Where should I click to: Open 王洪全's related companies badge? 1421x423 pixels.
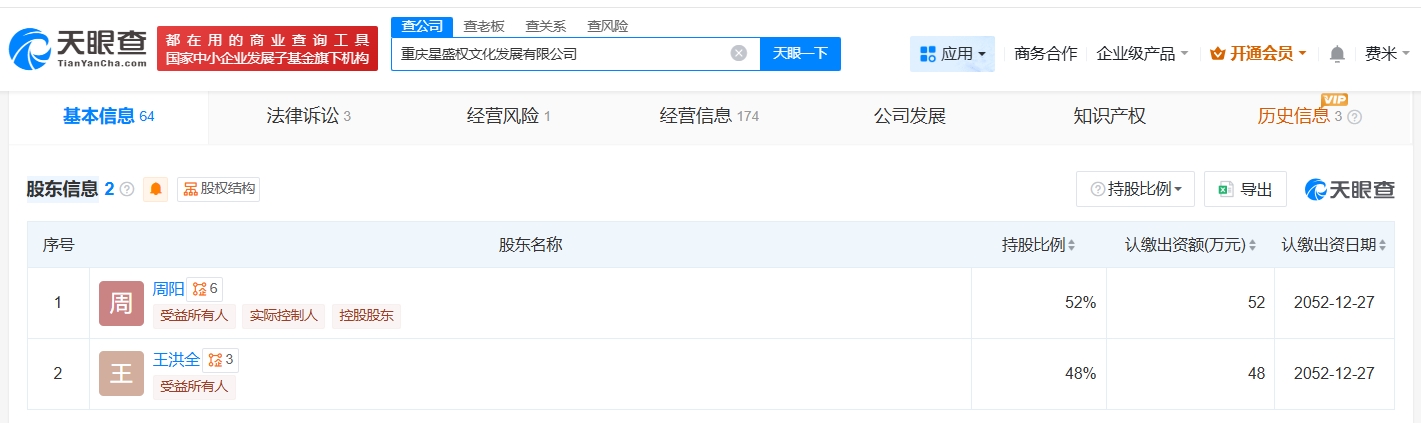tap(220, 360)
